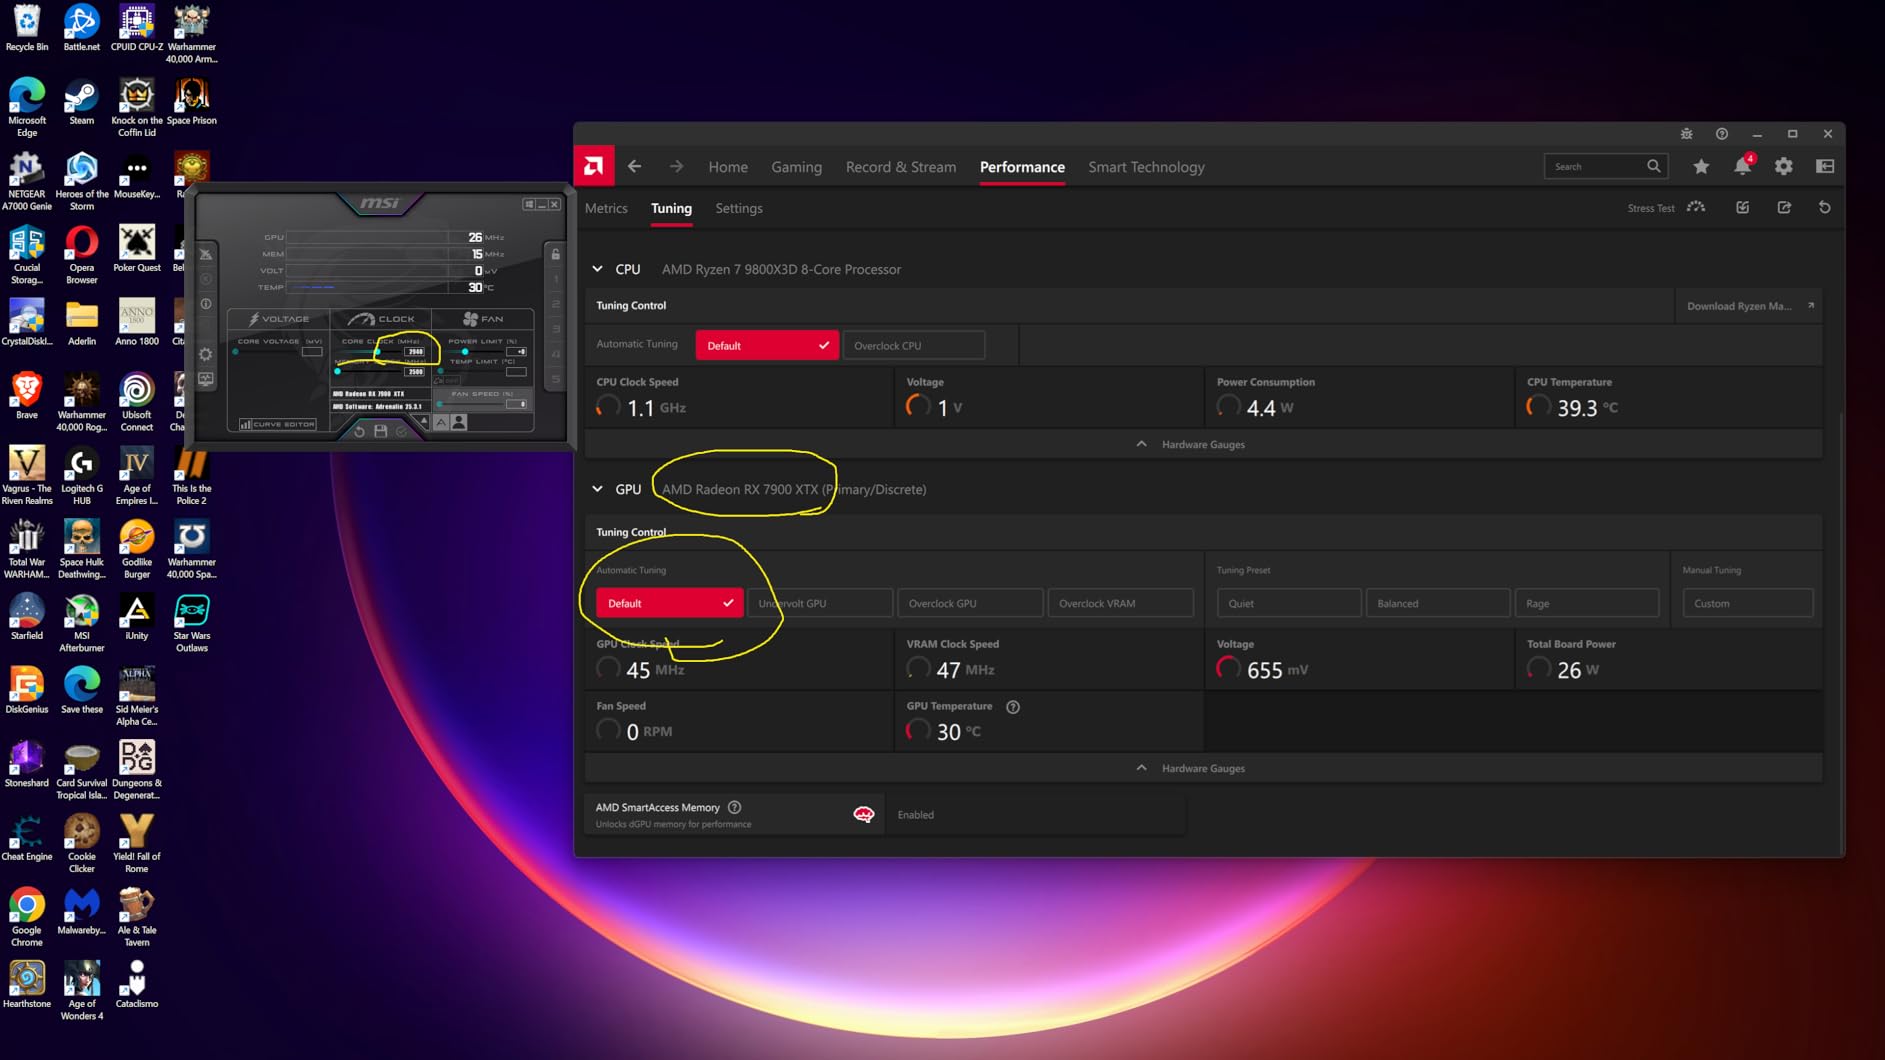Screen dimensions: 1885x1060
Task: Click the Power Limit slider handle in Afterburner
Action: tap(465, 352)
